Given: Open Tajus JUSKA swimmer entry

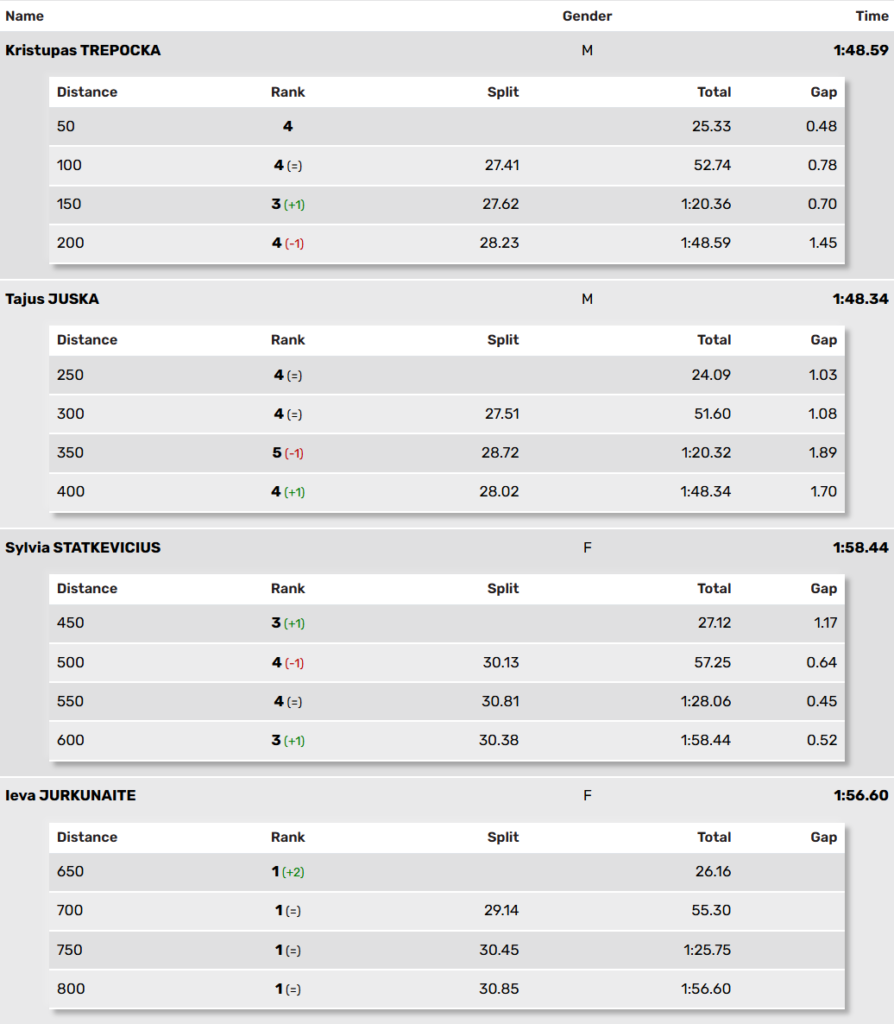Looking at the screenshot, I should point(447,299).
